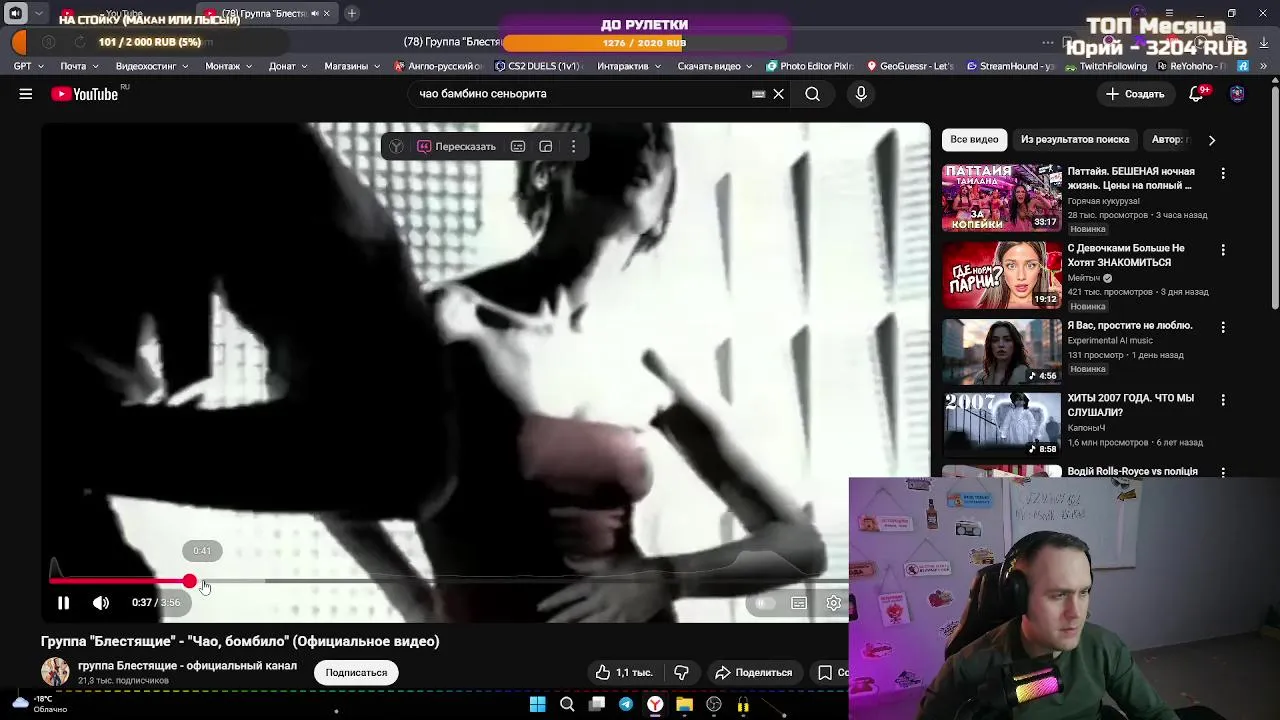1280x720 pixels.
Task: Click the picture-in-picture icon in overlay bar
Action: [546, 147]
